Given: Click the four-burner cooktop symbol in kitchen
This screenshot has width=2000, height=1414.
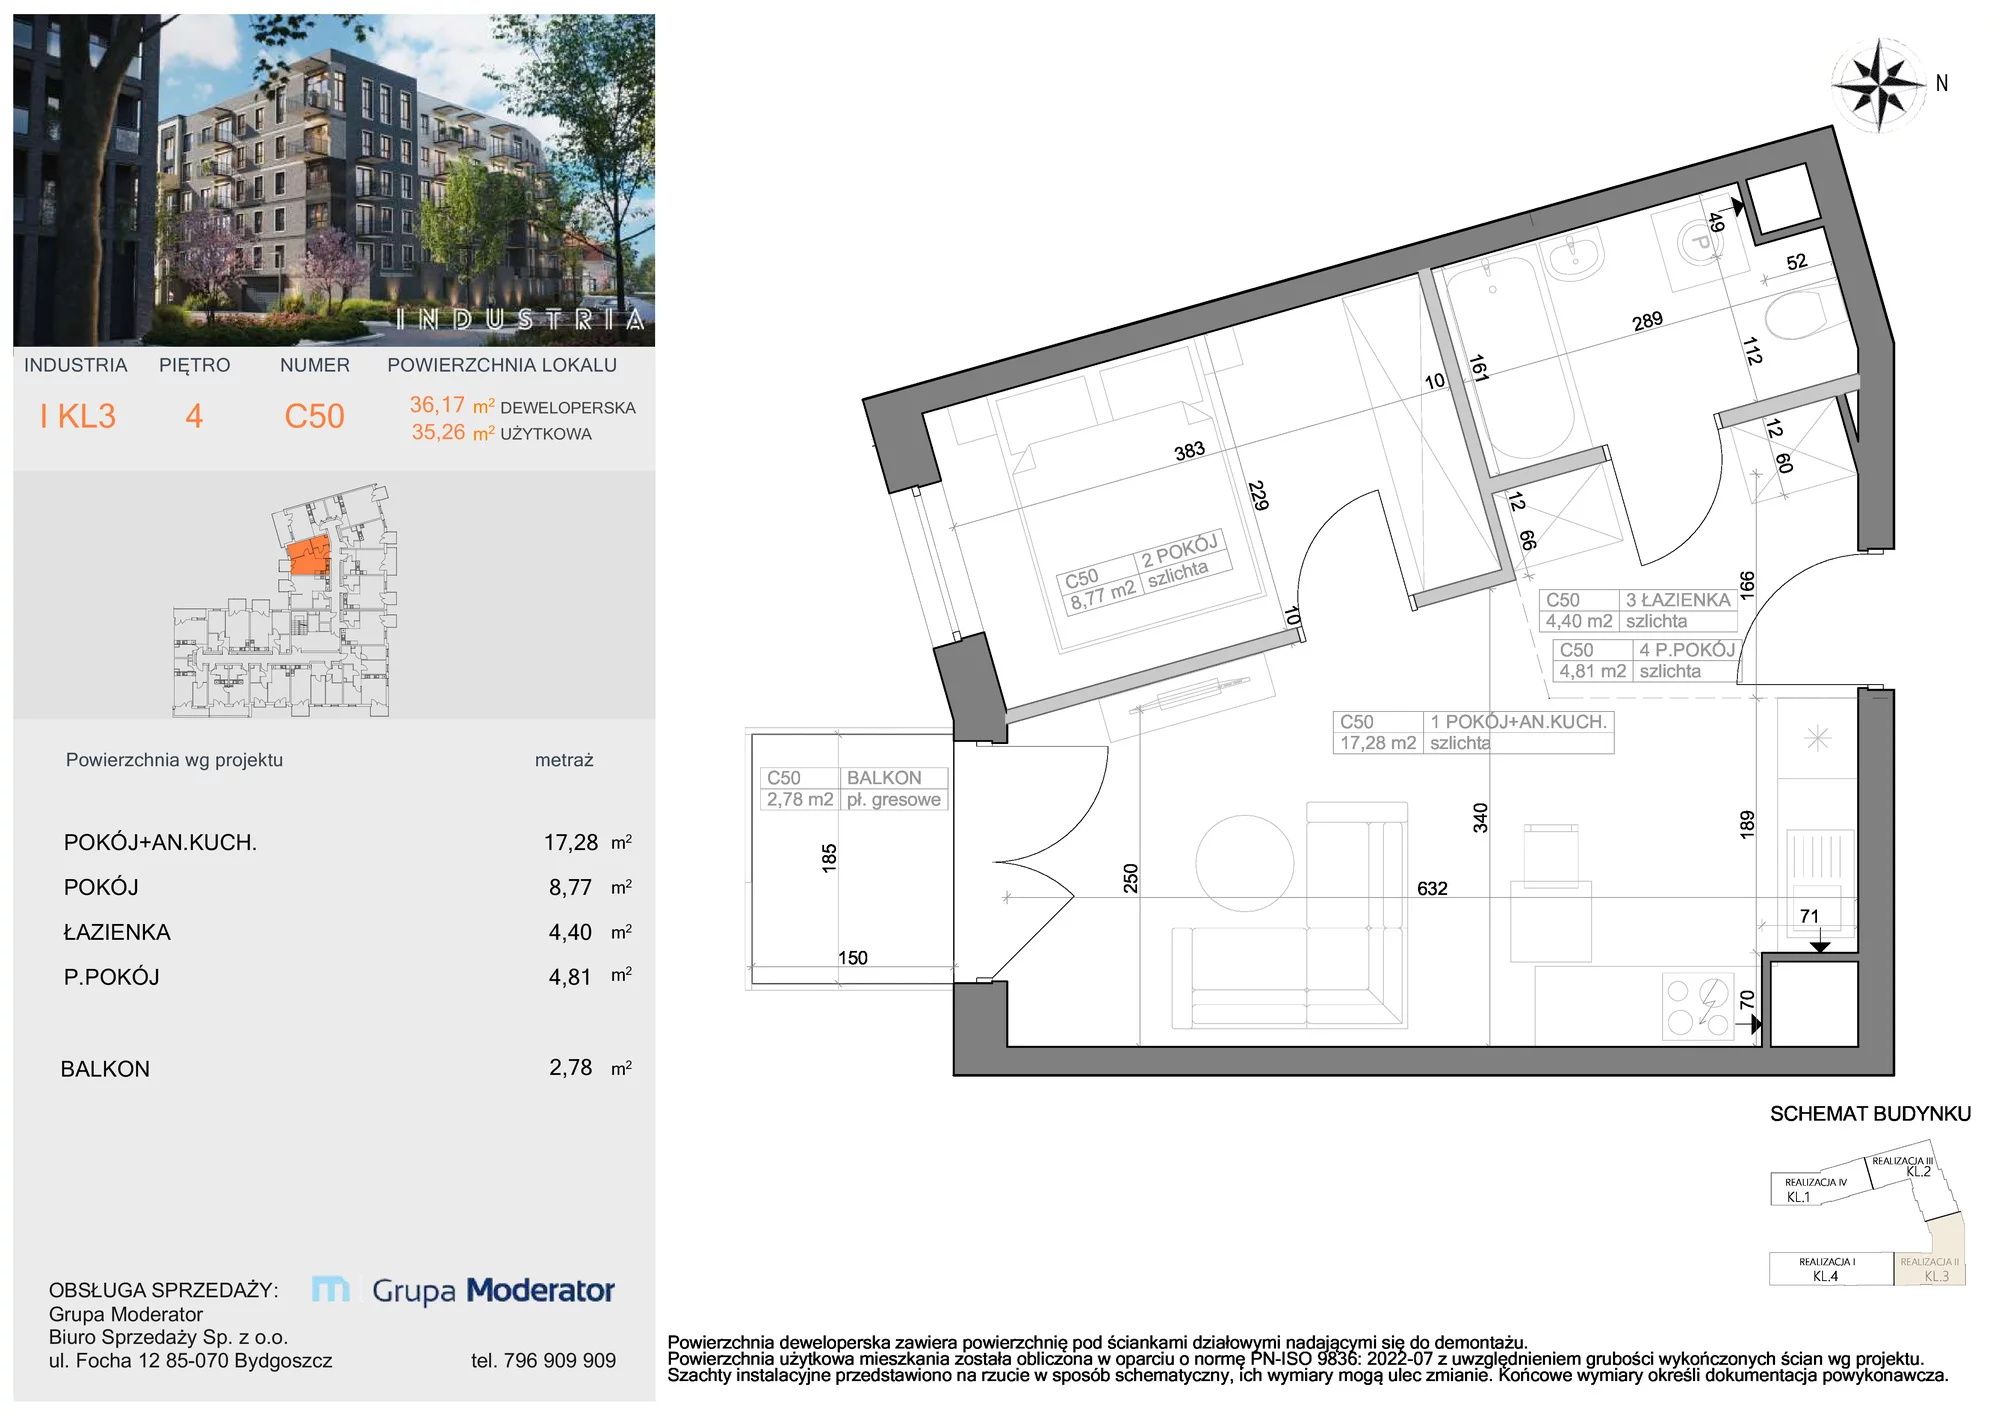Looking at the screenshot, I should point(1698,1007).
